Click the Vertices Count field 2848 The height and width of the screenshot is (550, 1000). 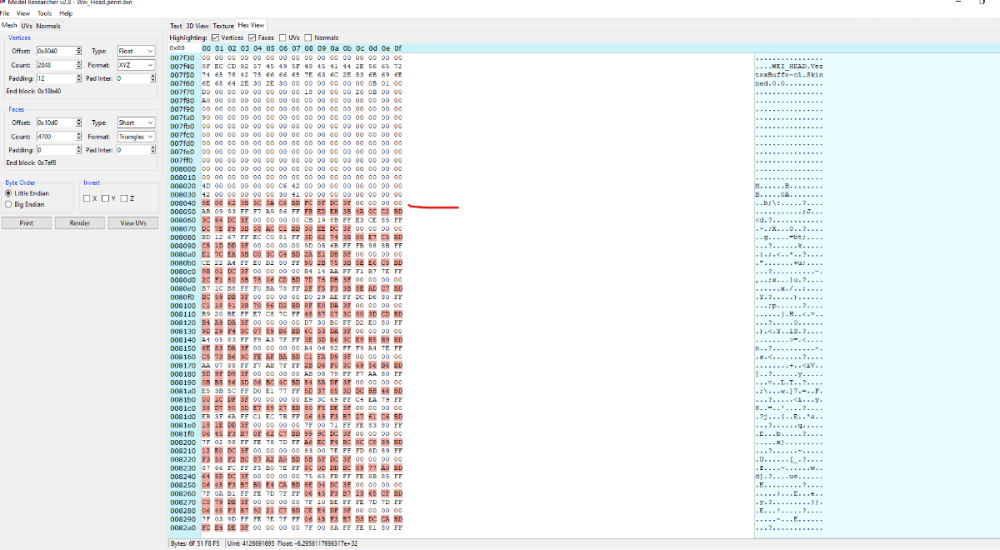pos(55,65)
